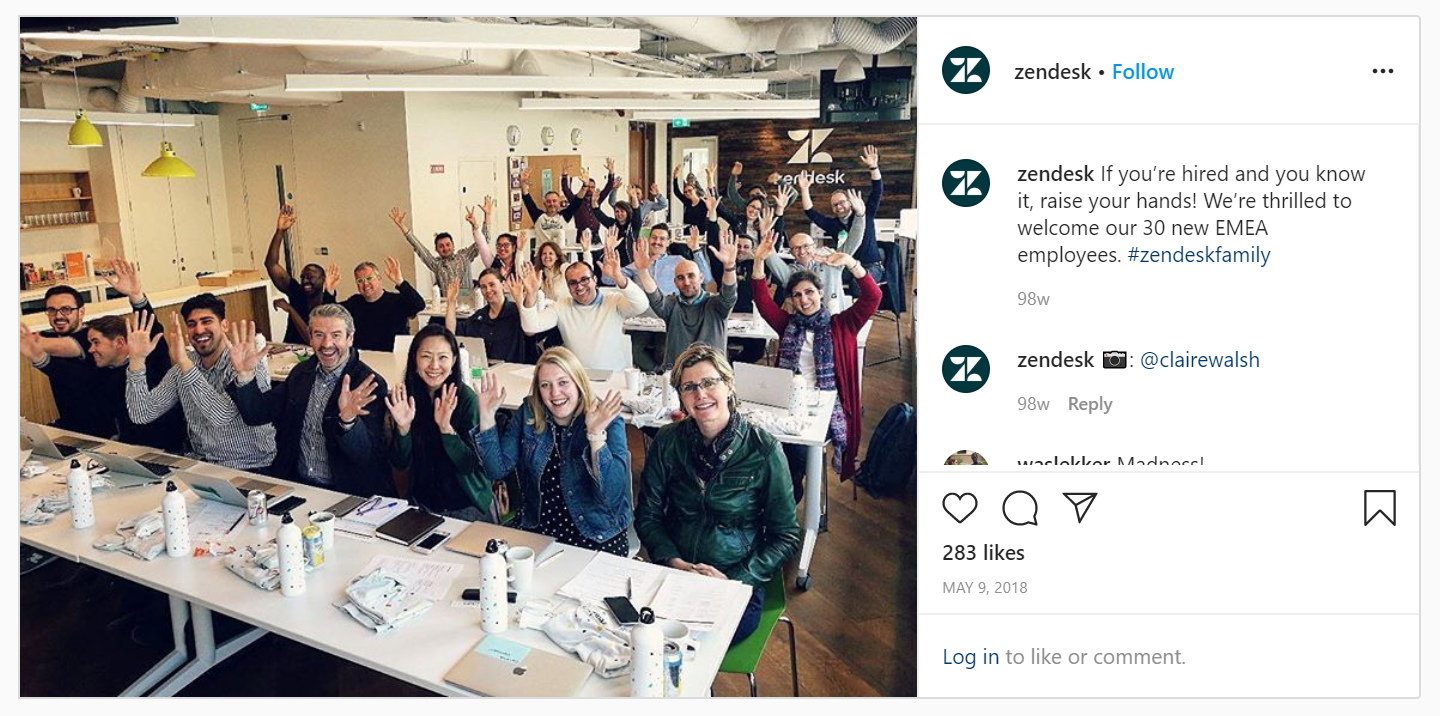Click the zendesk avatar beside the photo credit comment

coord(966,369)
